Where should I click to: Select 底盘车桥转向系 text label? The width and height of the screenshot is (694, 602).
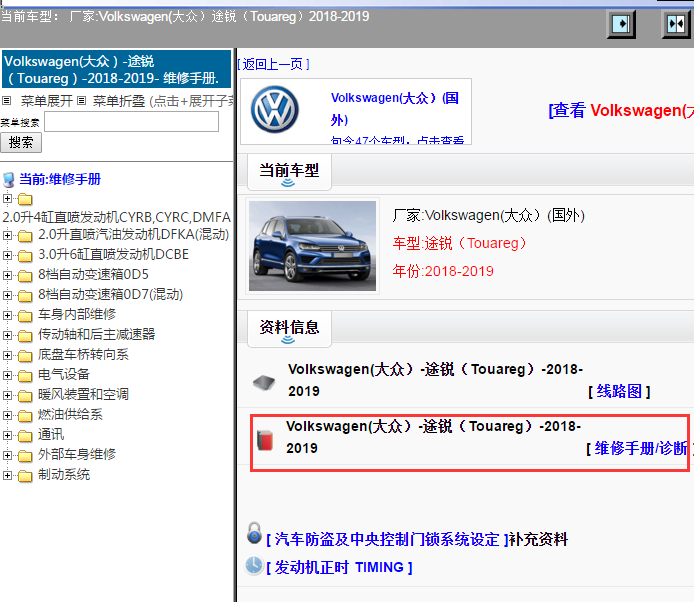click(x=83, y=355)
